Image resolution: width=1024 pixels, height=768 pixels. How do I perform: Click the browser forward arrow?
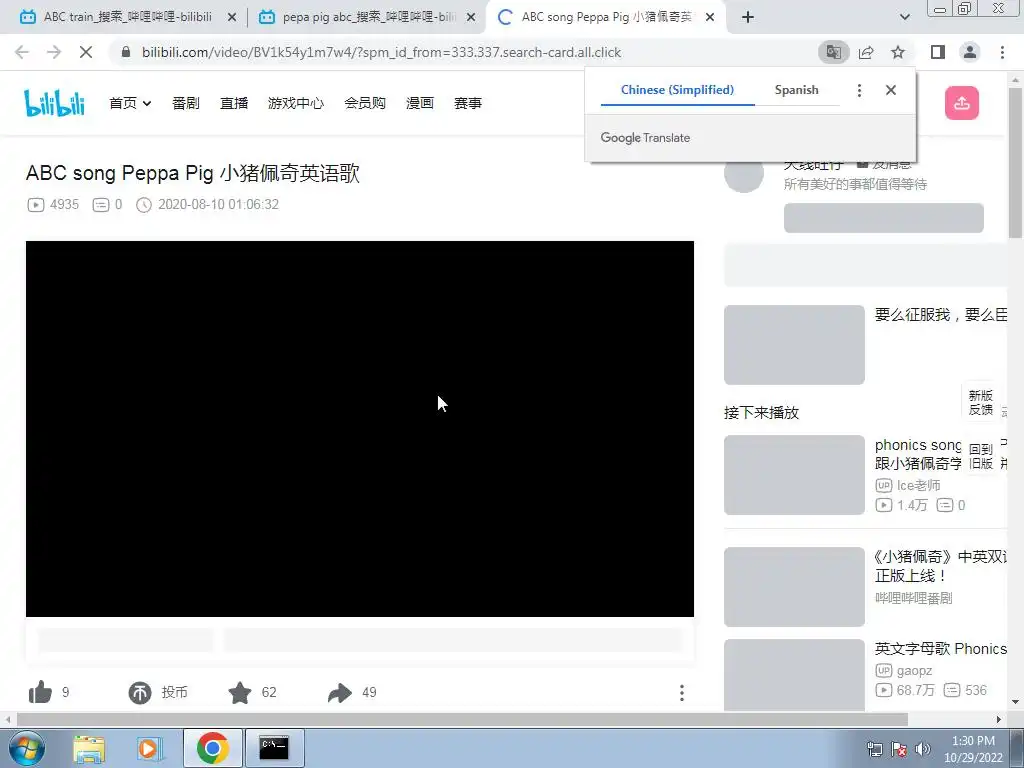54,52
